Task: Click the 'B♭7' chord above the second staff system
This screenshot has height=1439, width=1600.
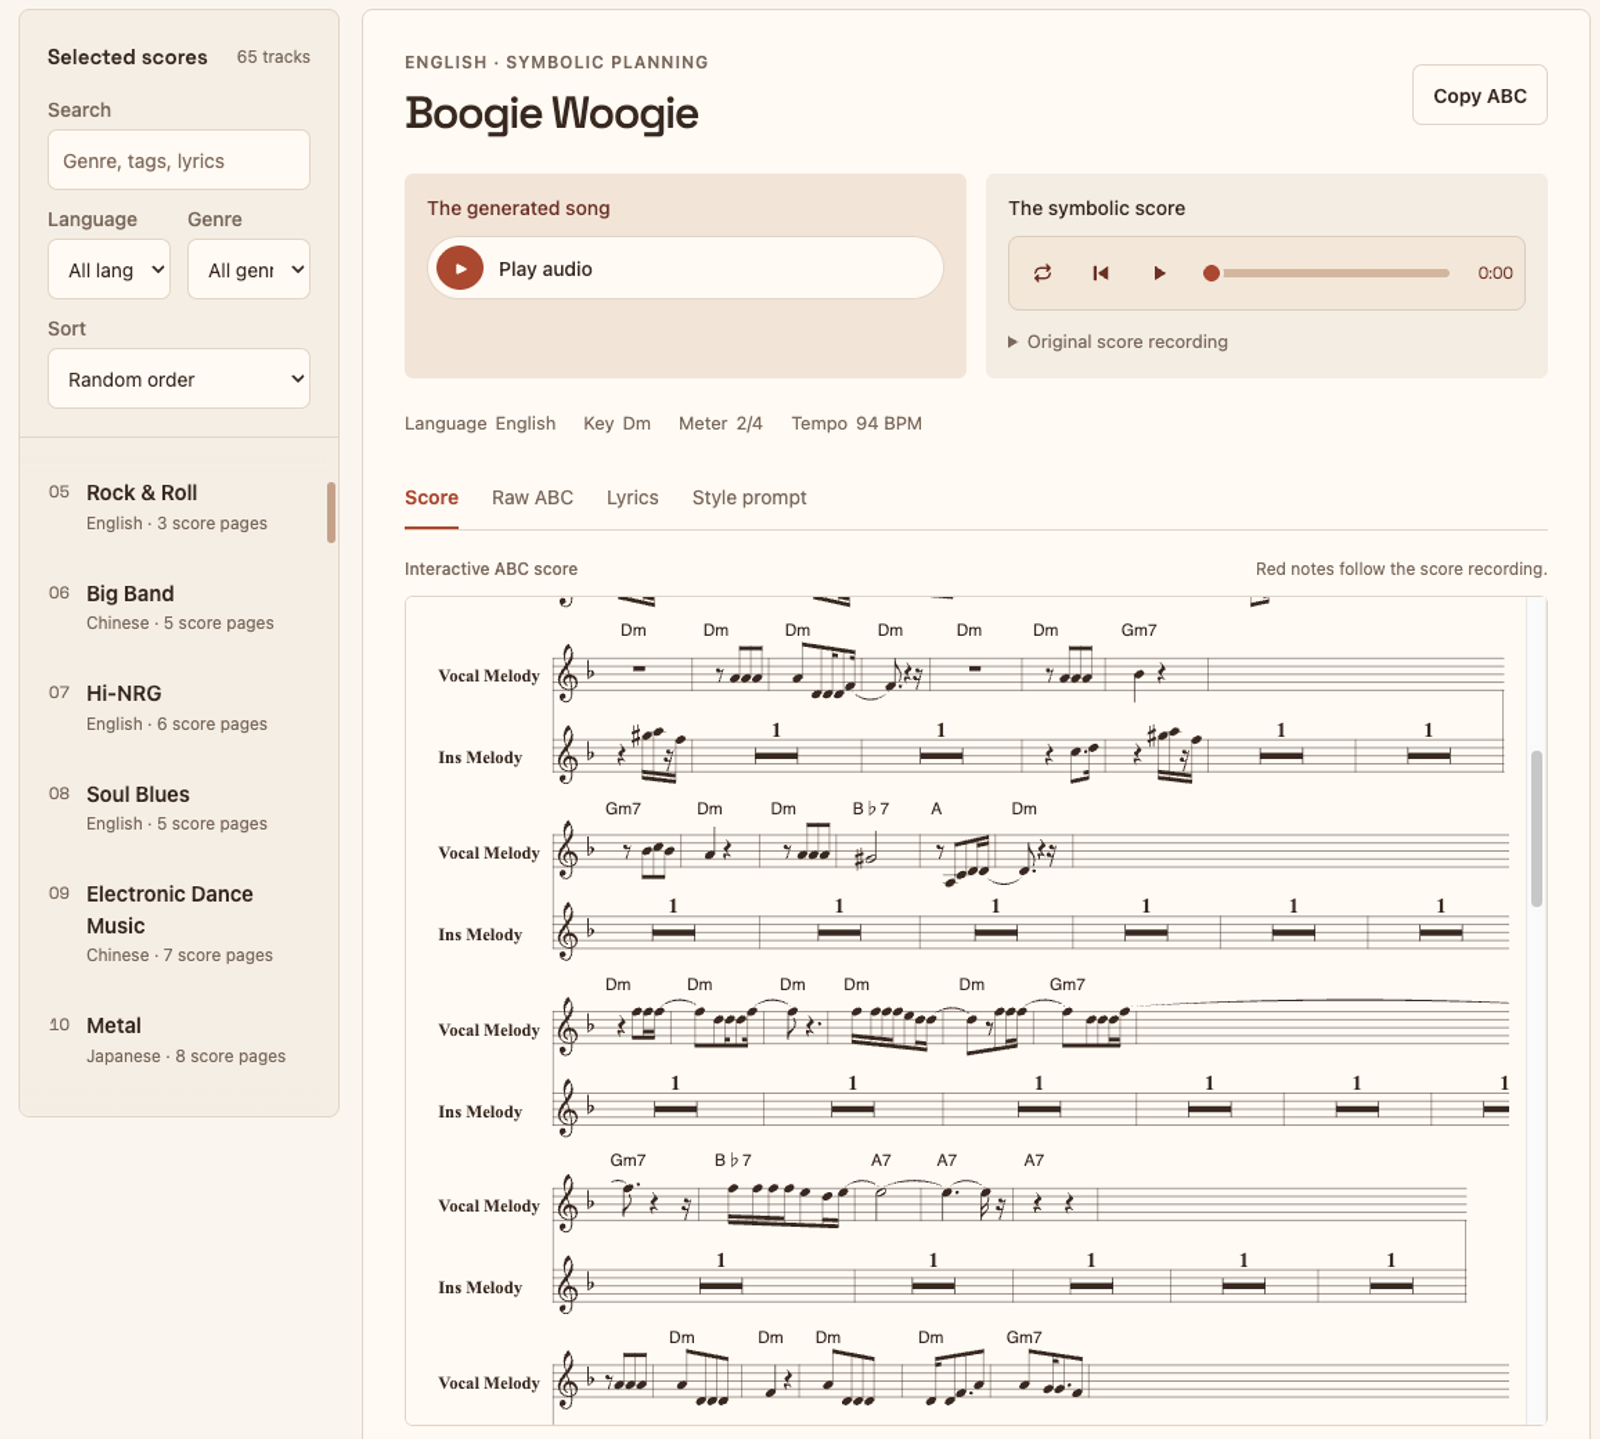Action: [870, 808]
